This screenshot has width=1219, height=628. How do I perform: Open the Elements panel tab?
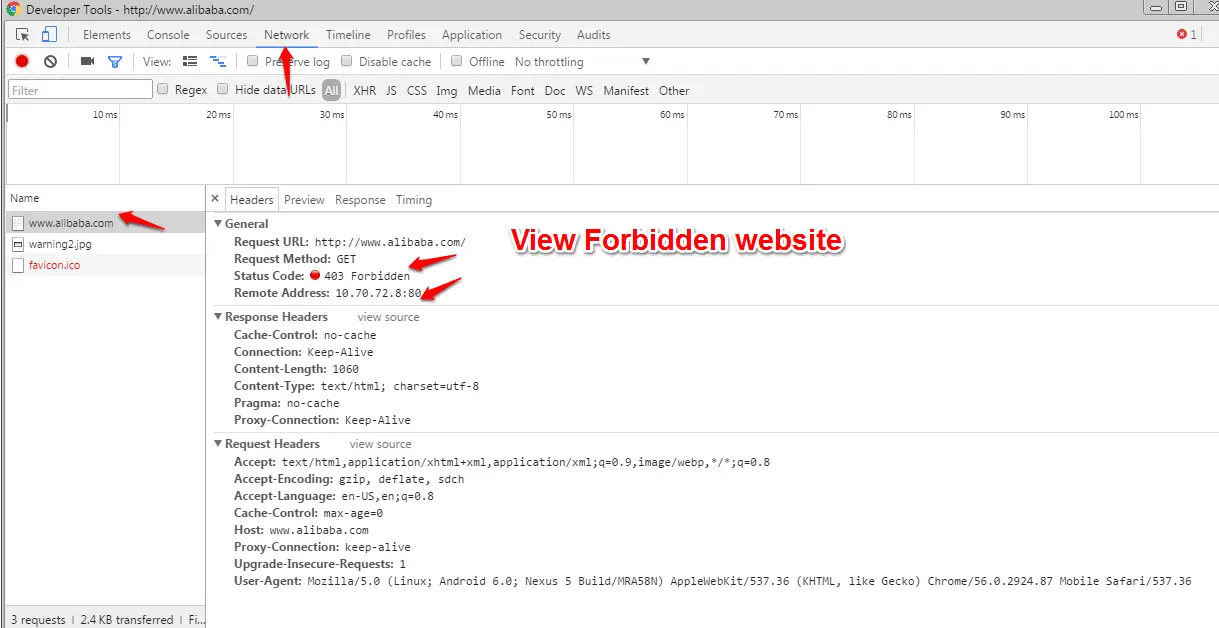click(x=107, y=34)
